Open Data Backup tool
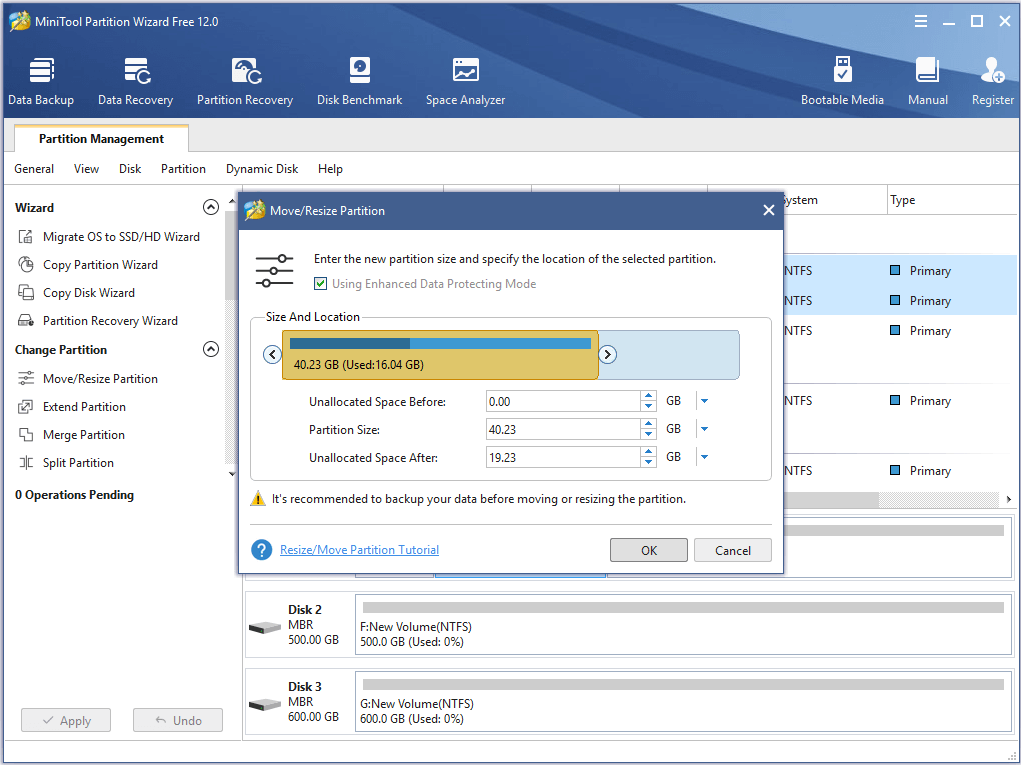 (41, 81)
